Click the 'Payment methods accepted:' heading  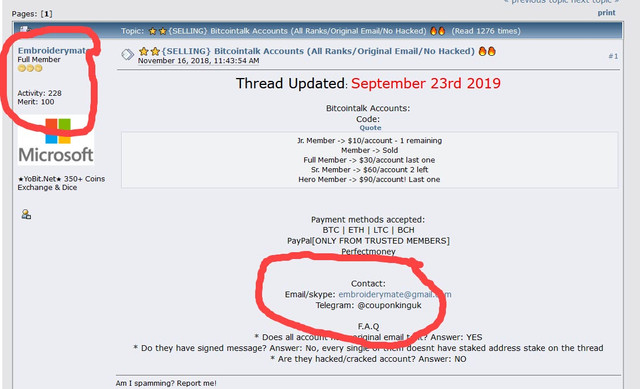tap(368, 220)
